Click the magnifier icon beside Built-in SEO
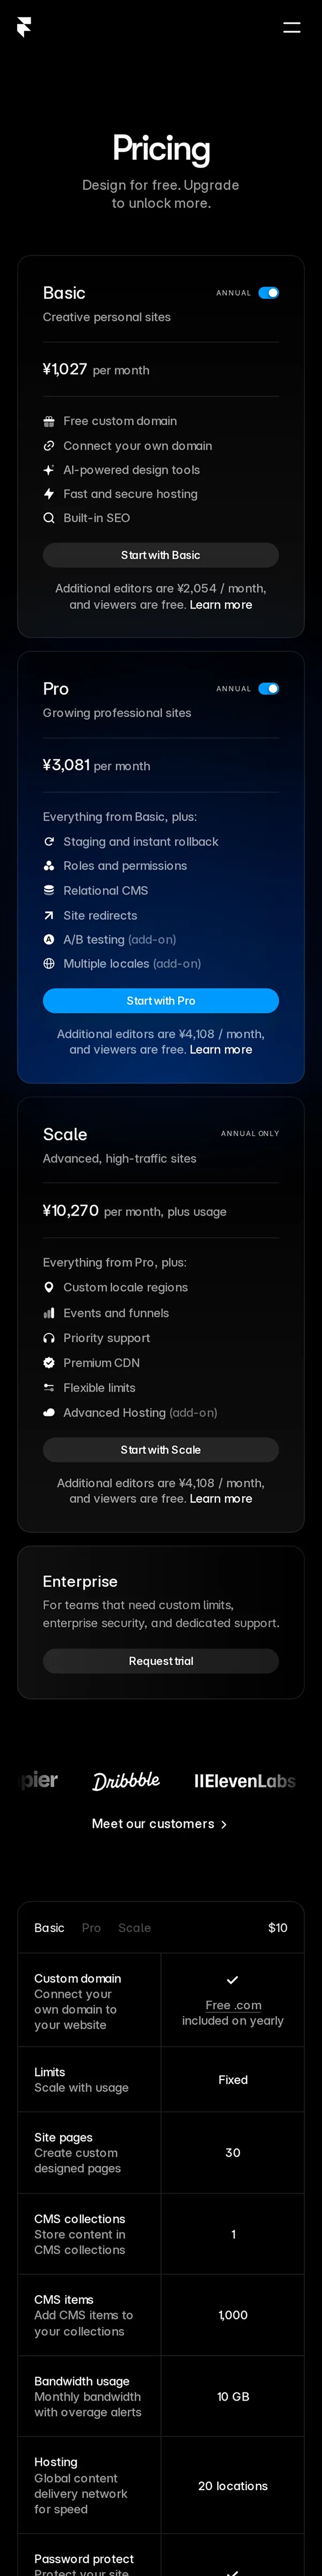Viewport: 322px width, 2576px height. coord(49,518)
